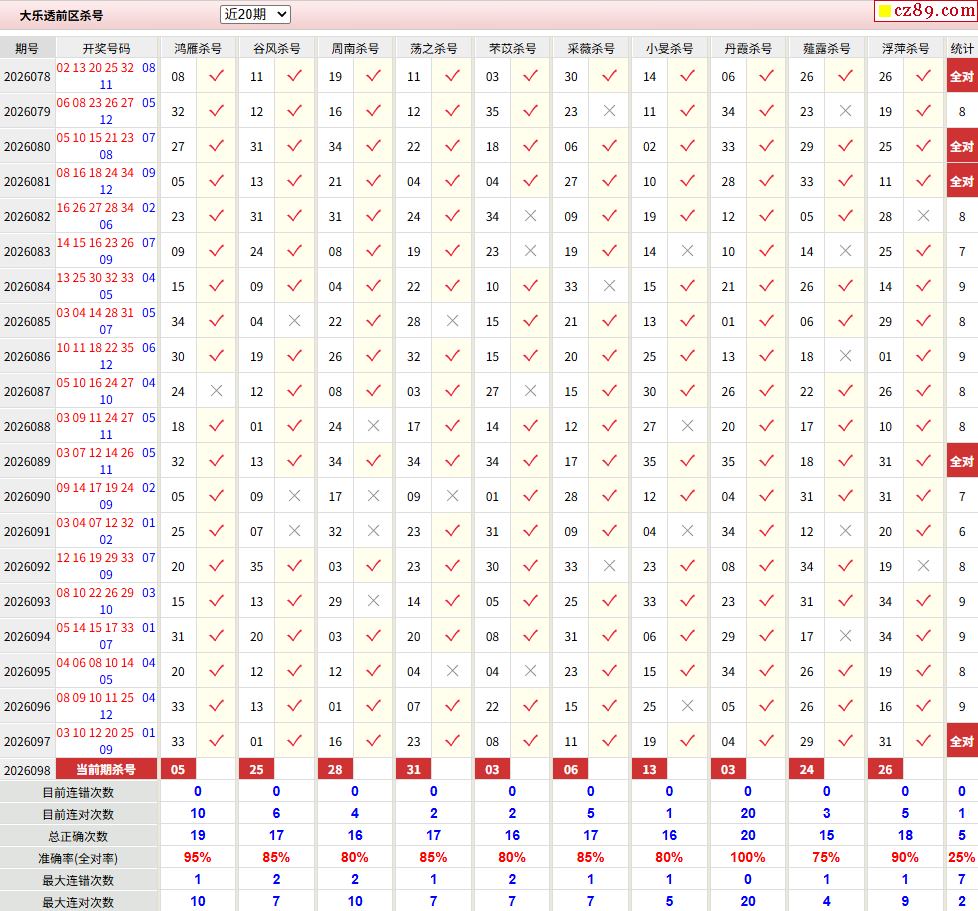Viewport: 978px width, 911px height.
Task: Click the X mark under 芣苡杀号 in row 2026095
Action: 531,671
